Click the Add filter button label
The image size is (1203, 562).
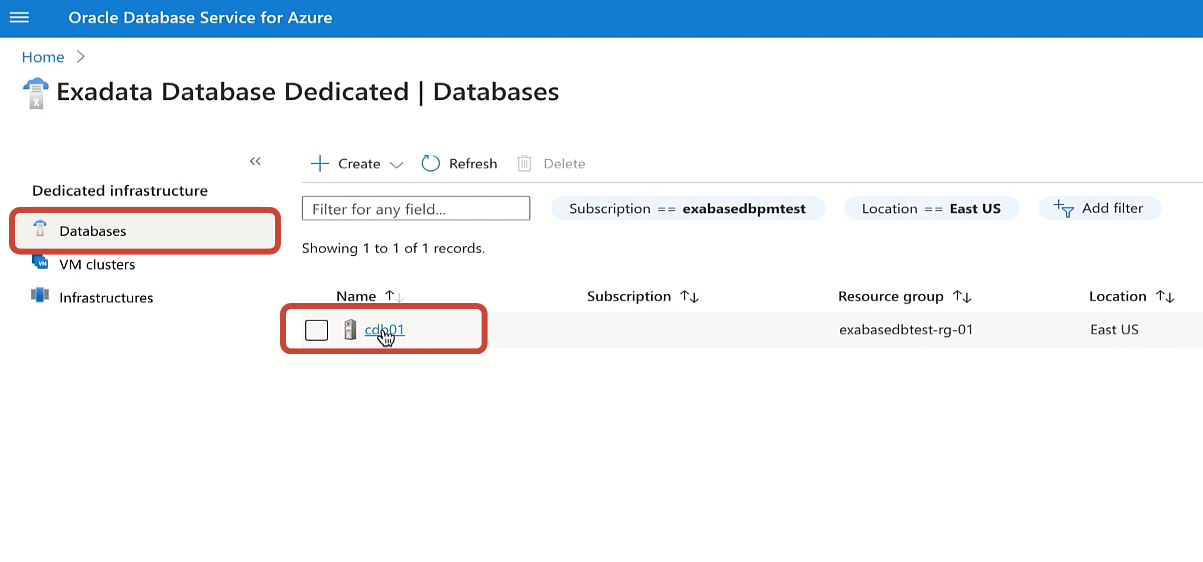click(x=1112, y=208)
